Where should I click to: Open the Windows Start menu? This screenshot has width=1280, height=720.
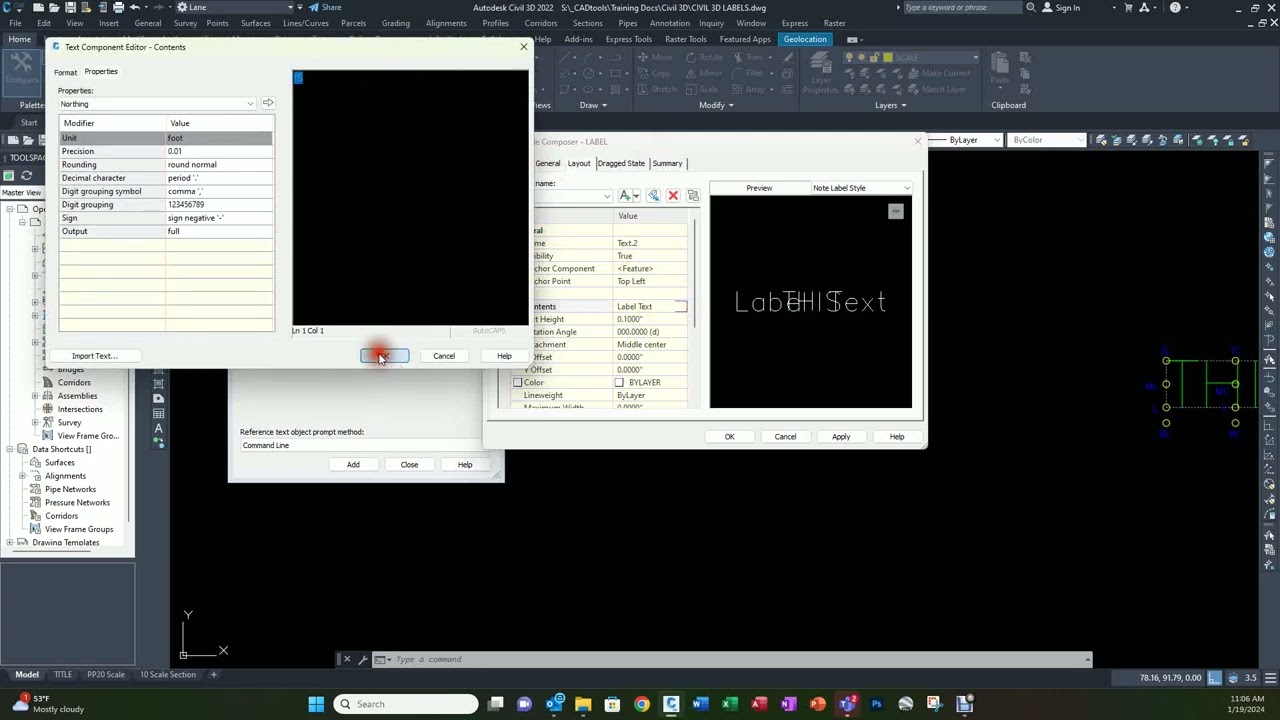pyautogui.click(x=316, y=704)
